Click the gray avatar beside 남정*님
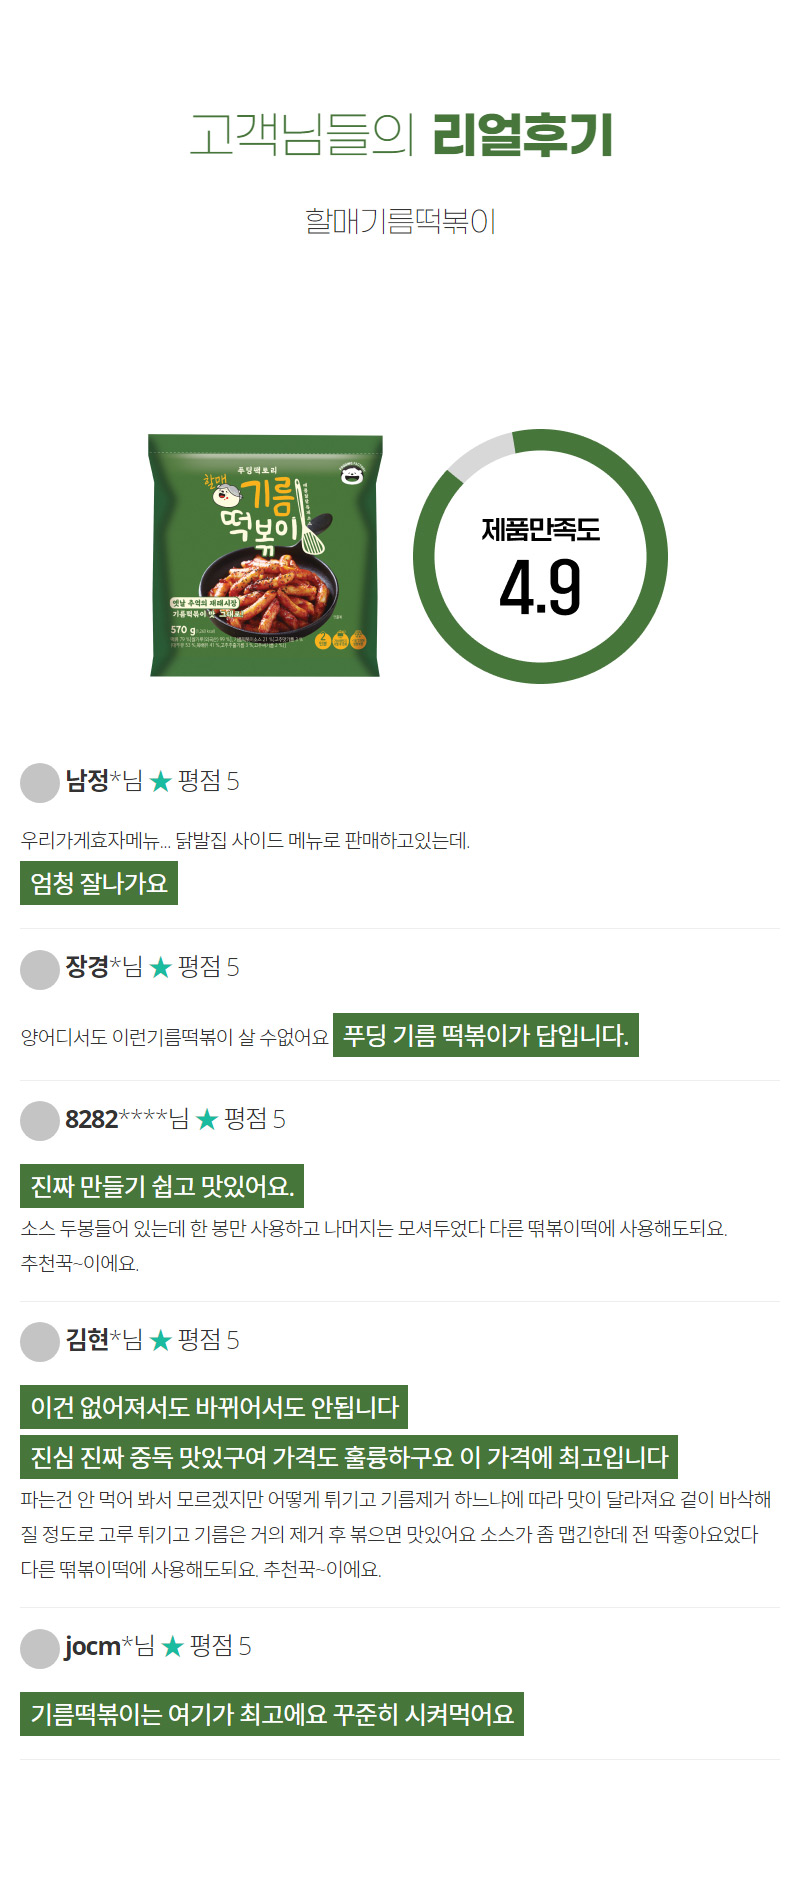800x1880 pixels. (x=40, y=783)
